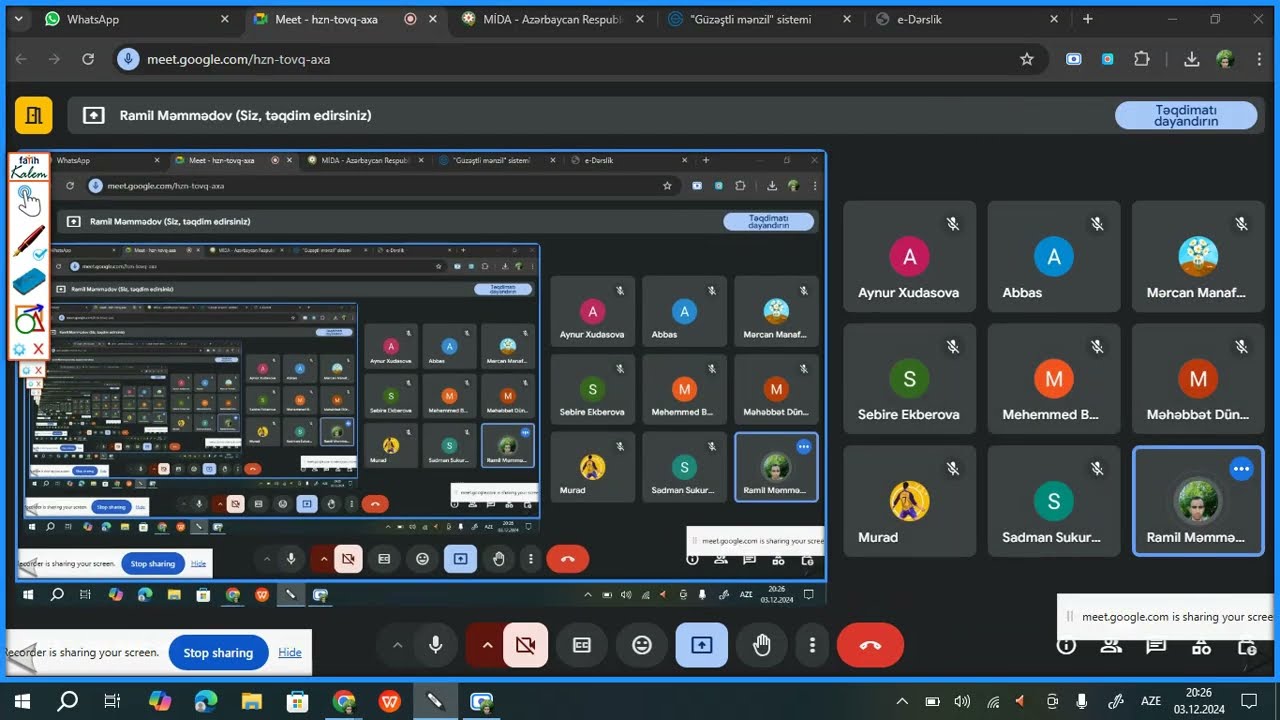This screenshot has height=720, width=1280.
Task: Click the Hide link next to large Stop sharing
Action: click(x=290, y=653)
